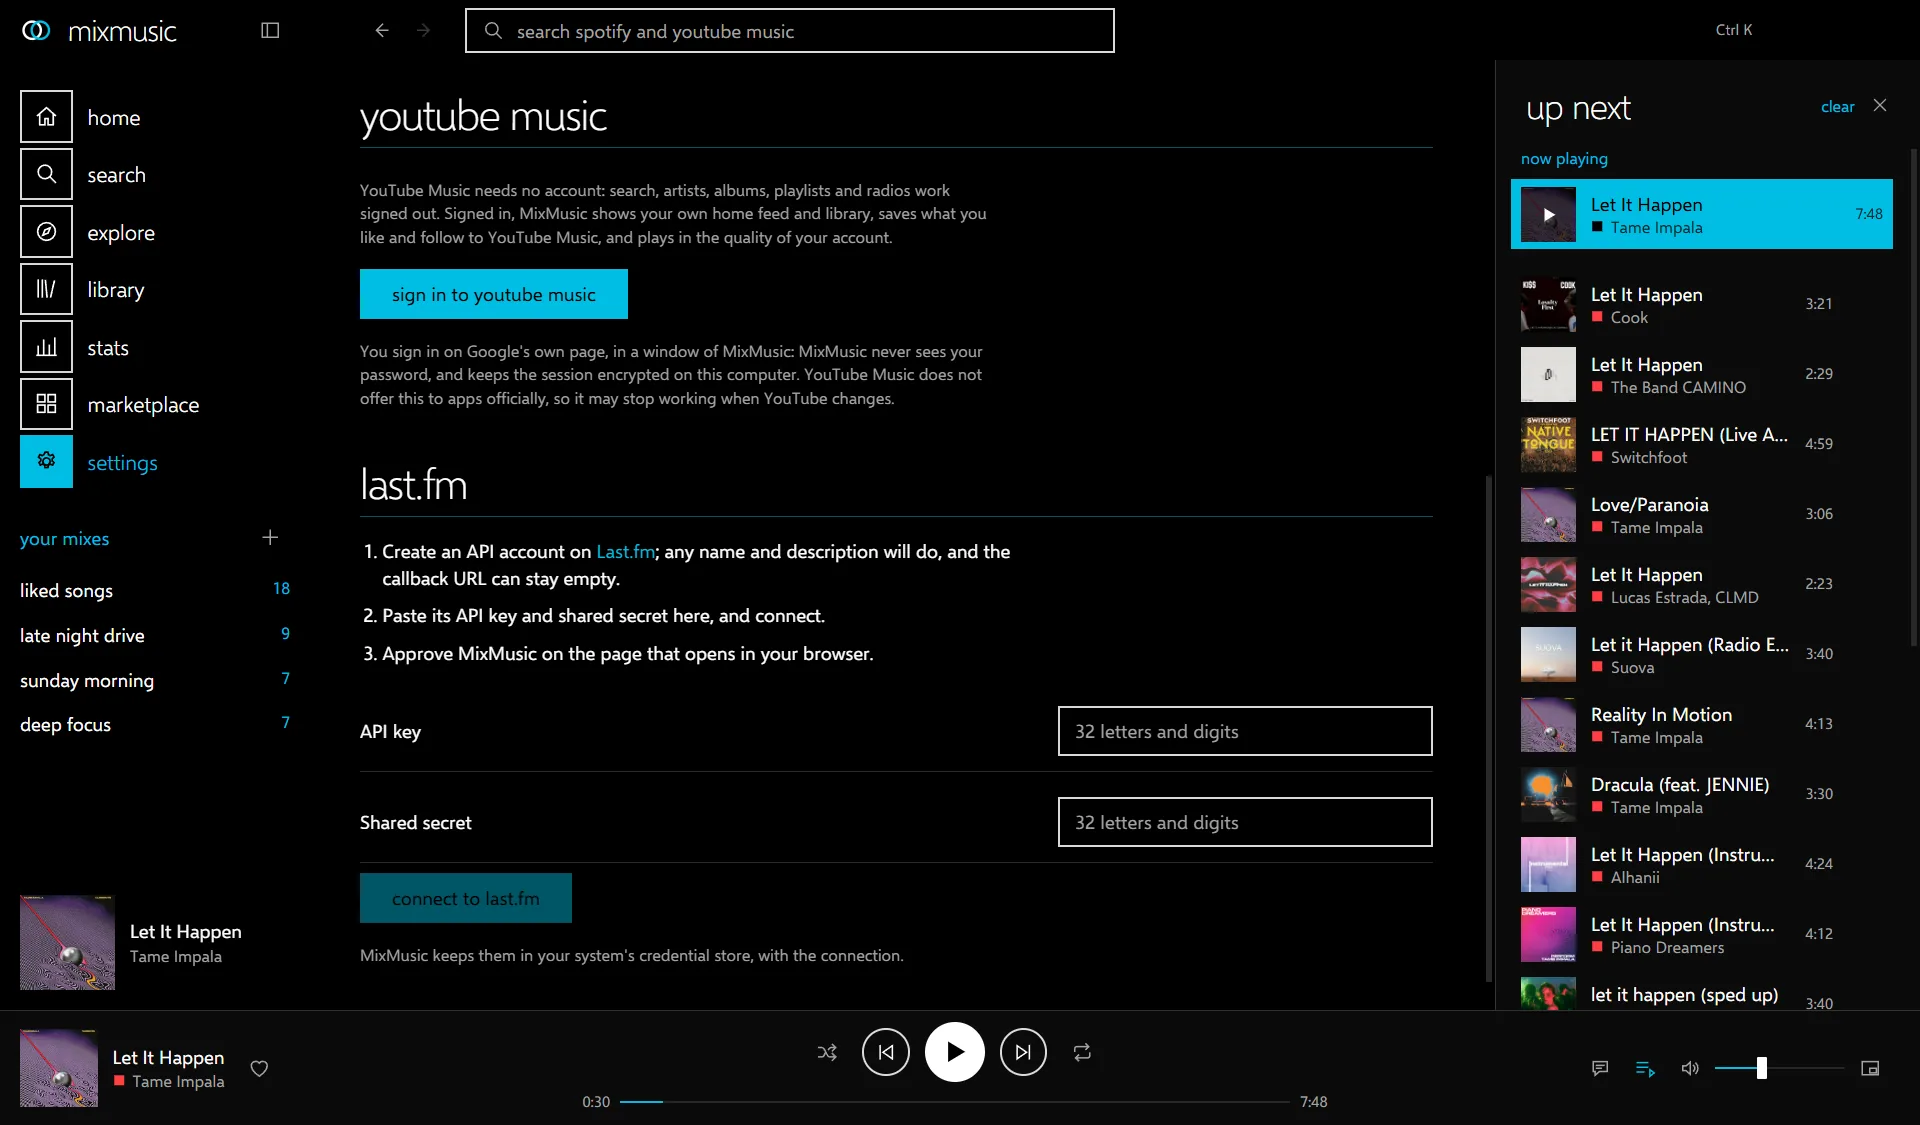Open the deep focus mix

coord(155,724)
